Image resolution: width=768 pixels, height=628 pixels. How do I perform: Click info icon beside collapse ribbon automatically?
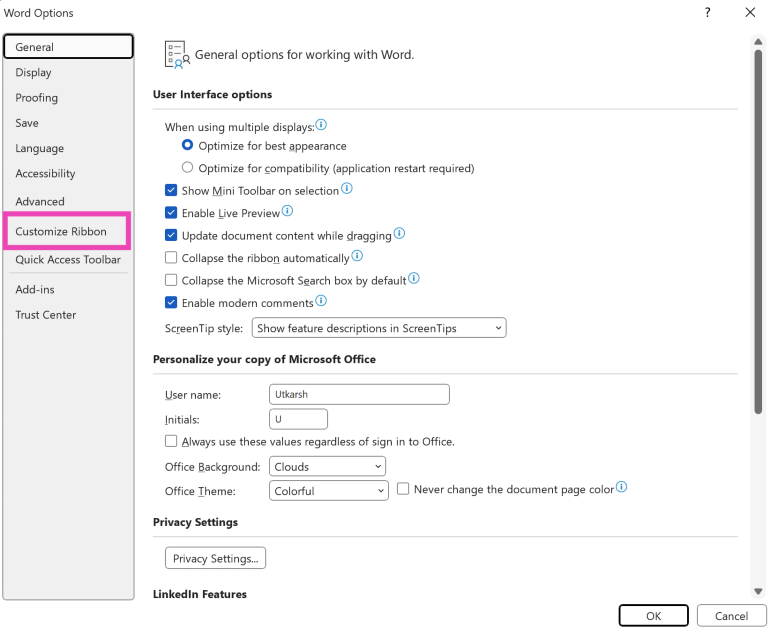coord(357,256)
